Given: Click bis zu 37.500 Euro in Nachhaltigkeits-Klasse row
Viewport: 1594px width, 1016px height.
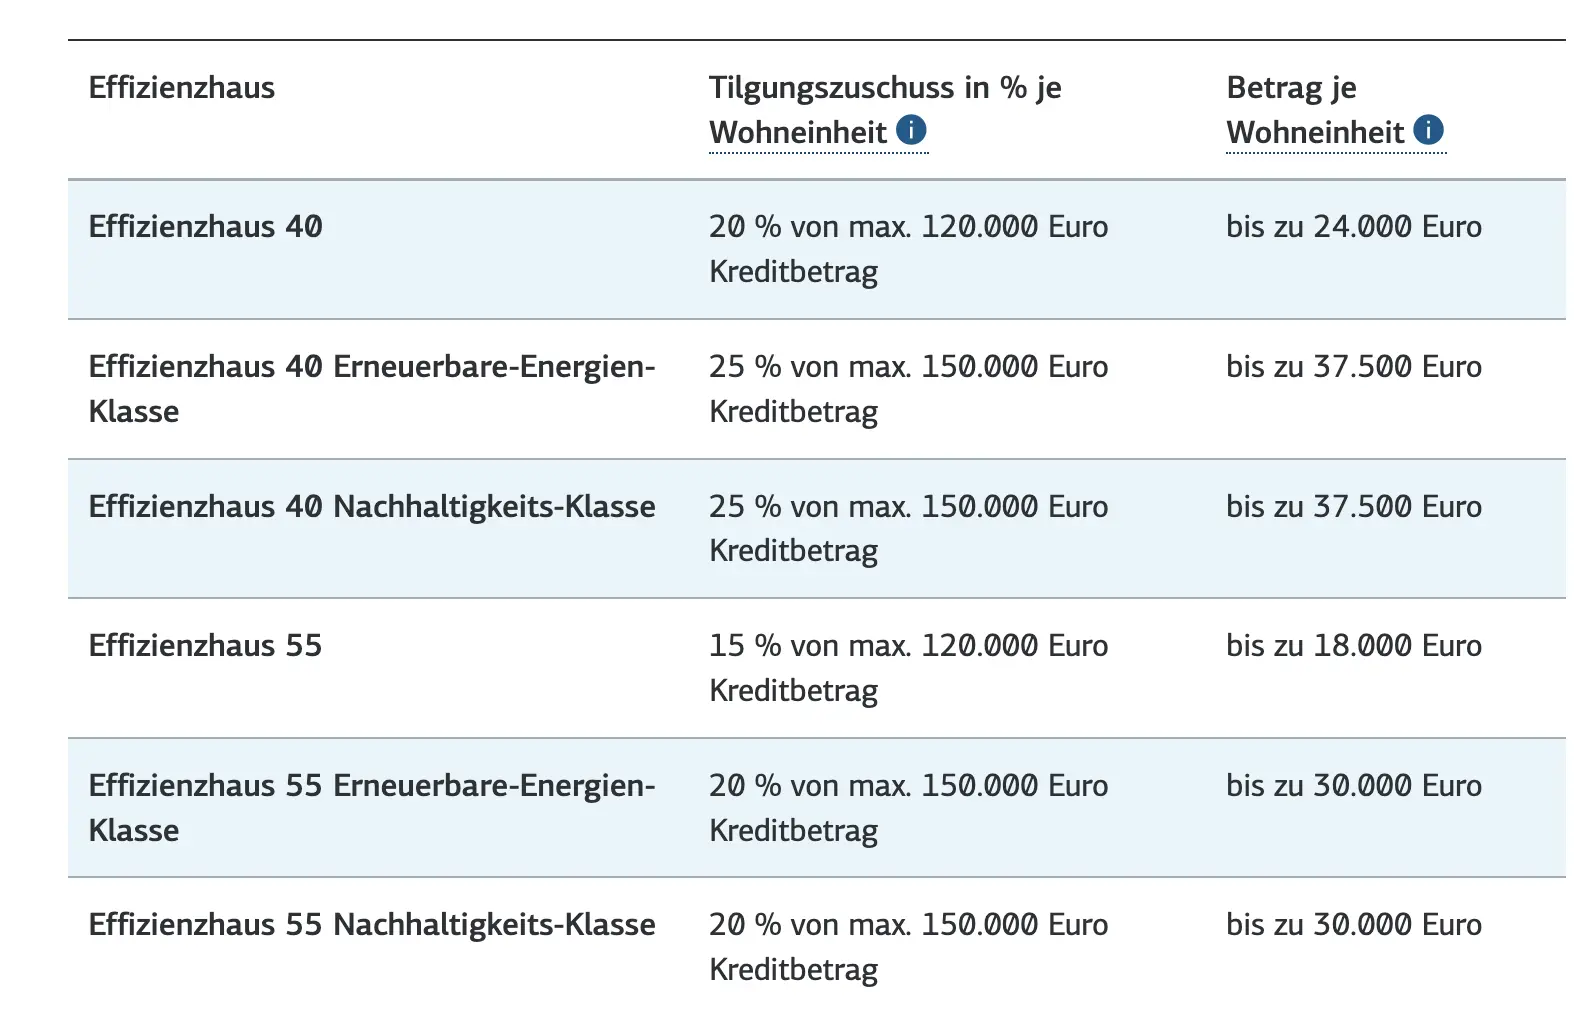Looking at the screenshot, I should pyautogui.click(x=1354, y=507).
